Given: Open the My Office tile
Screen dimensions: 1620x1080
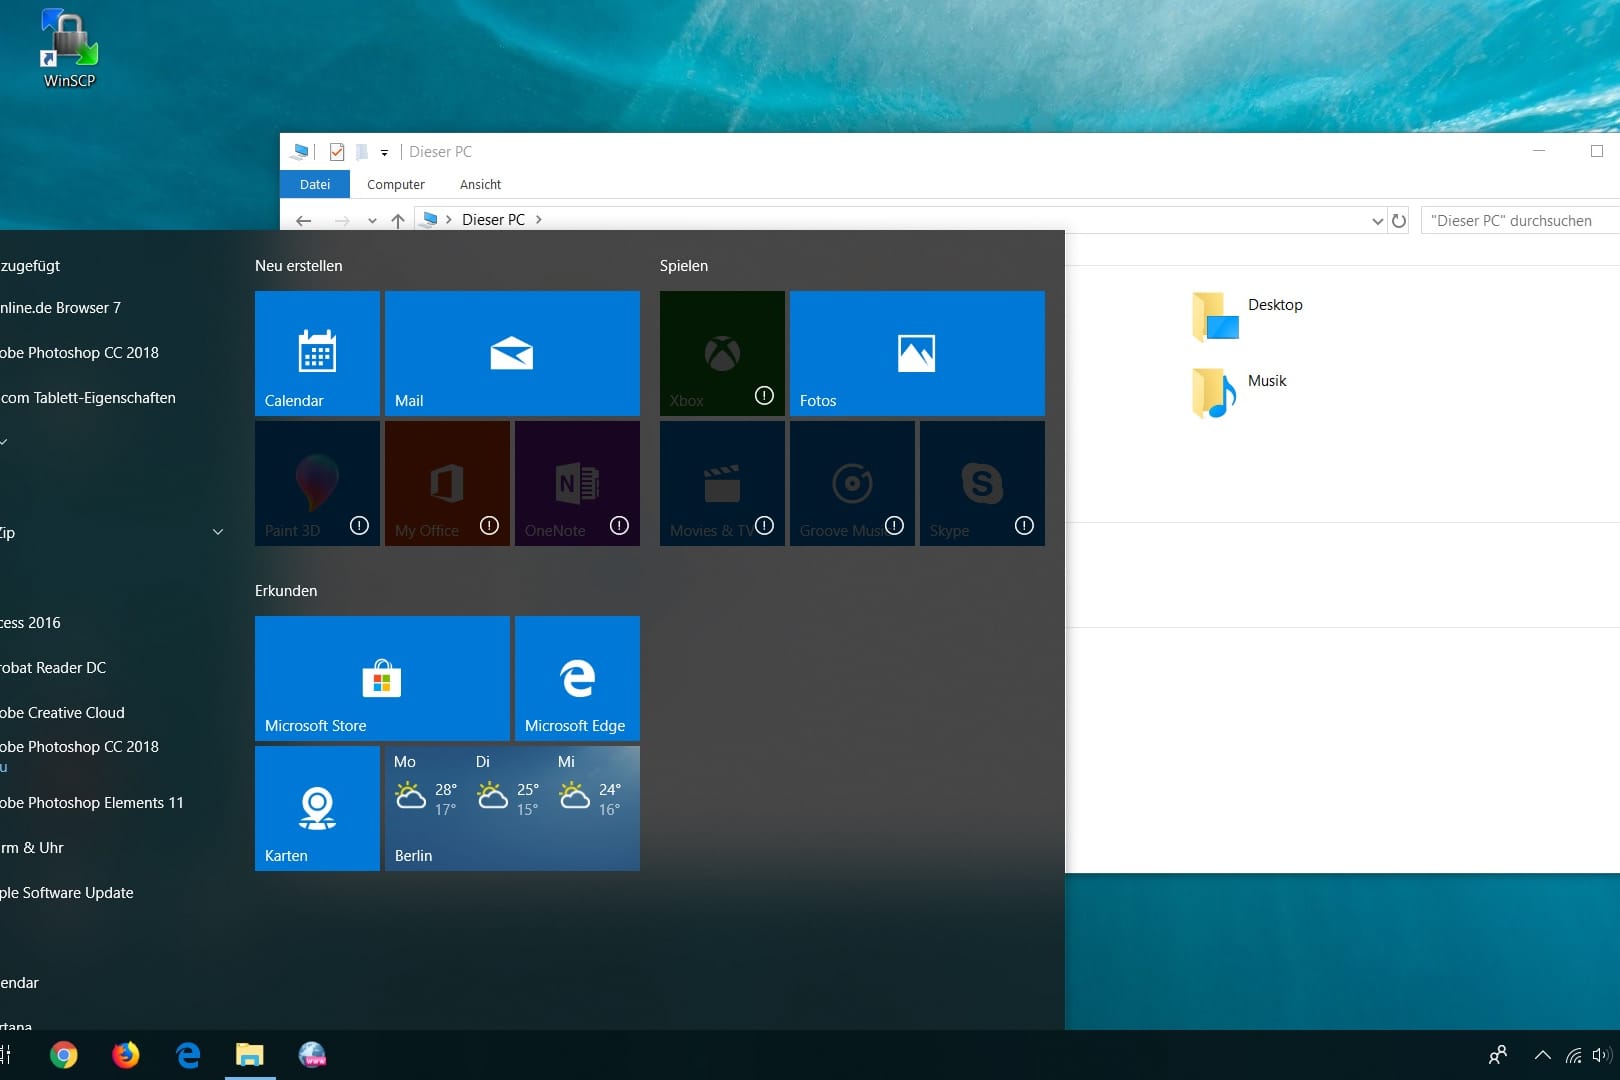Looking at the screenshot, I should click(447, 483).
